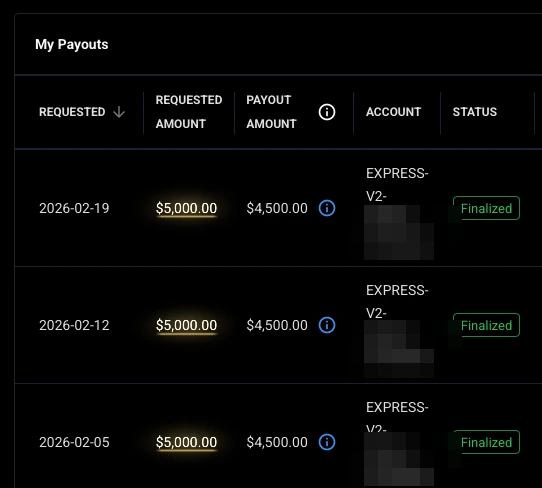The width and height of the screenshot is (542, 488).
Task: Click the Requested Amount column header
Action: [189, 112]
